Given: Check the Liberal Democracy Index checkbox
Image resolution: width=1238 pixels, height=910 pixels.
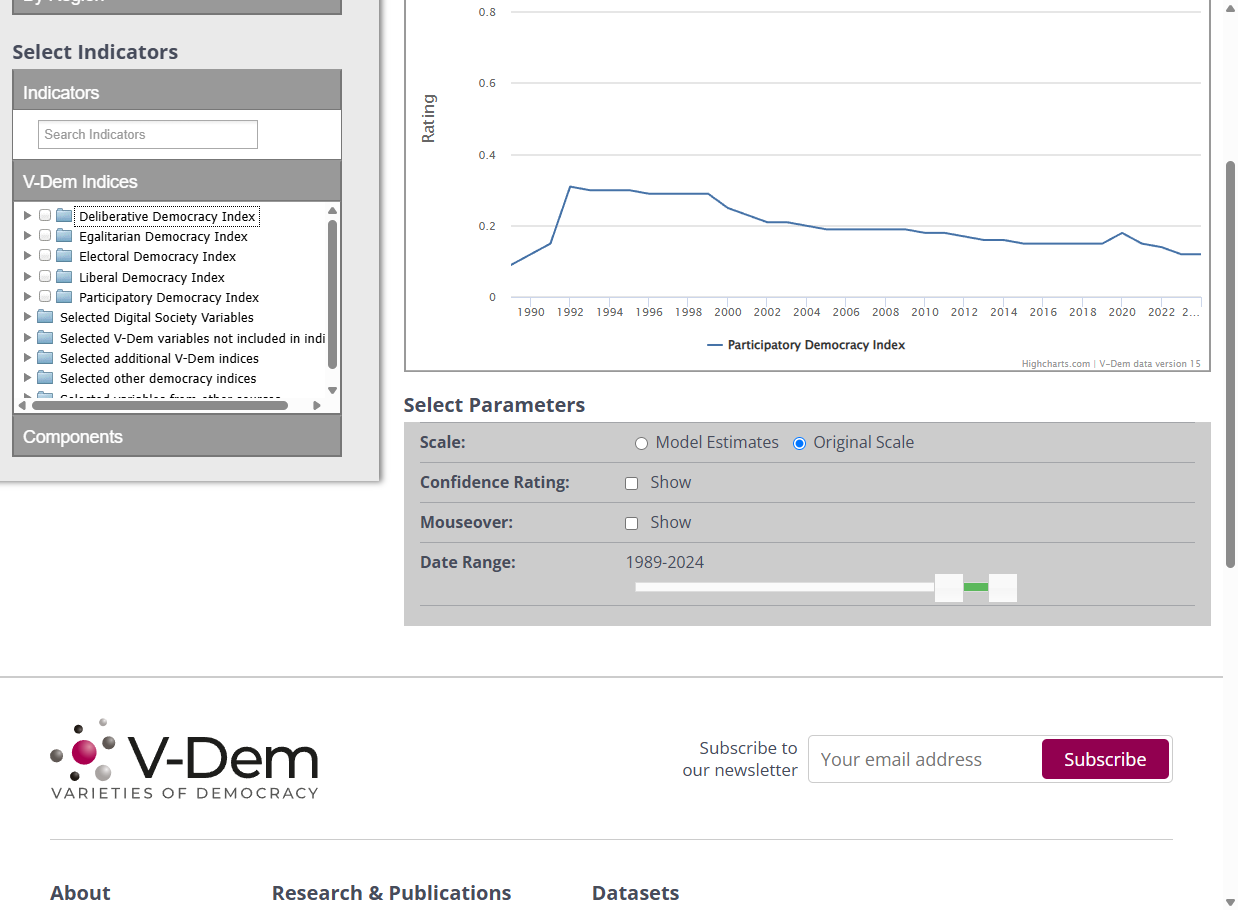Looking at the screenshot, I should click(45, 277).
